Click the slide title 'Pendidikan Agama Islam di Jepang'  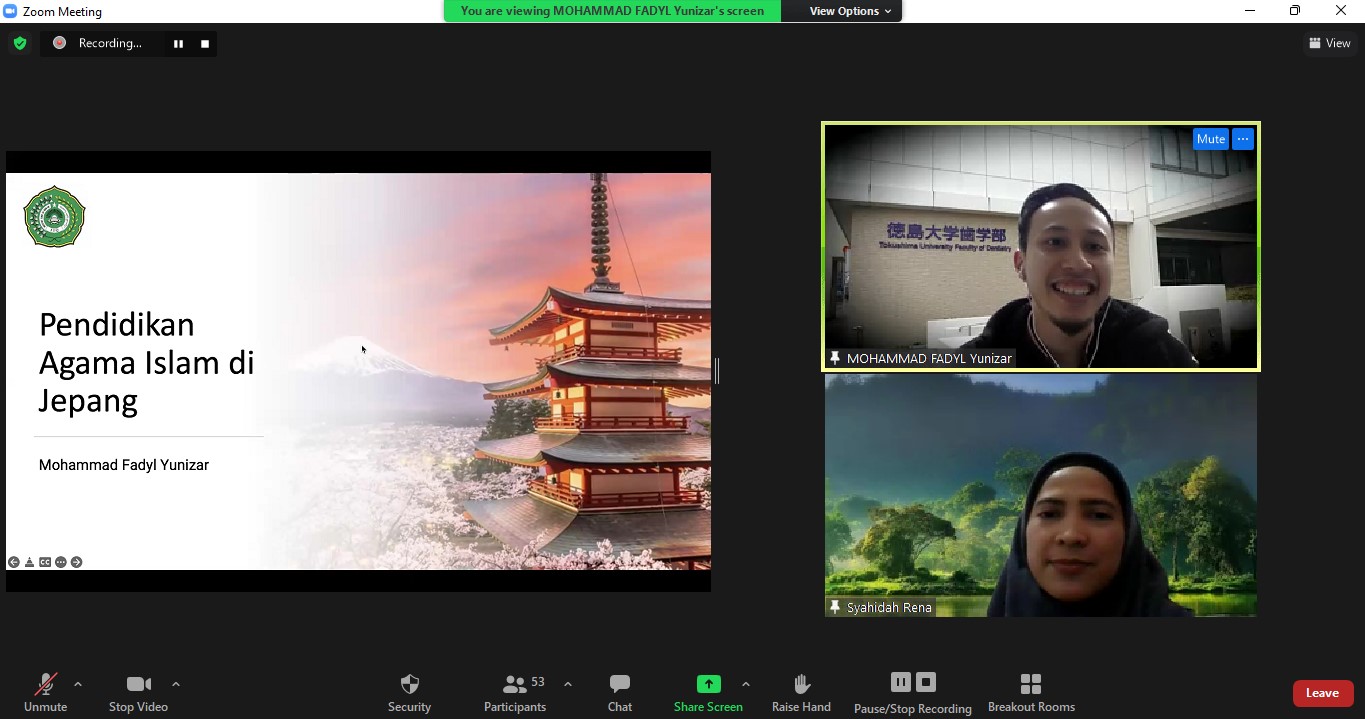pos(147,362)
